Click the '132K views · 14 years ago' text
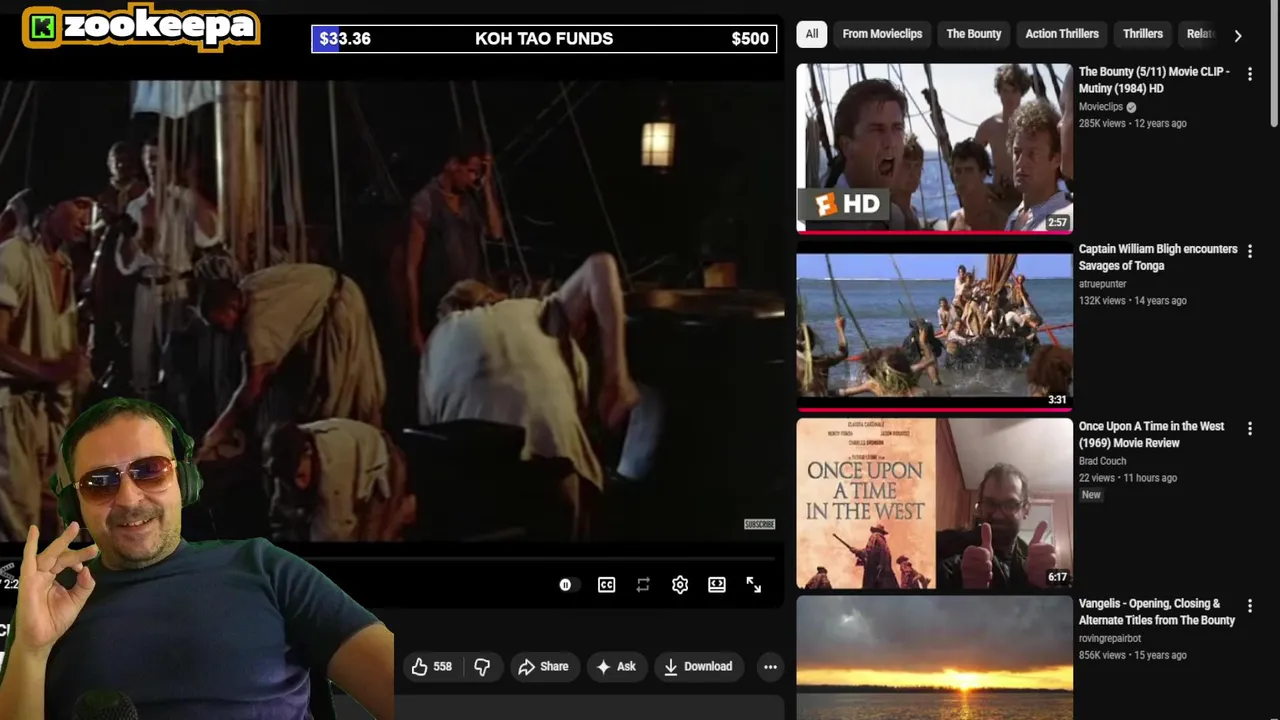1280x720 pixels. coord(1133,300)
